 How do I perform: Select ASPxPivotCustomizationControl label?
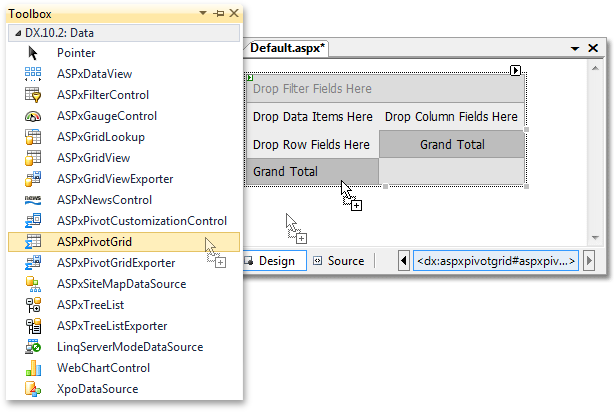pyautogui.click(x=142, y=221)
